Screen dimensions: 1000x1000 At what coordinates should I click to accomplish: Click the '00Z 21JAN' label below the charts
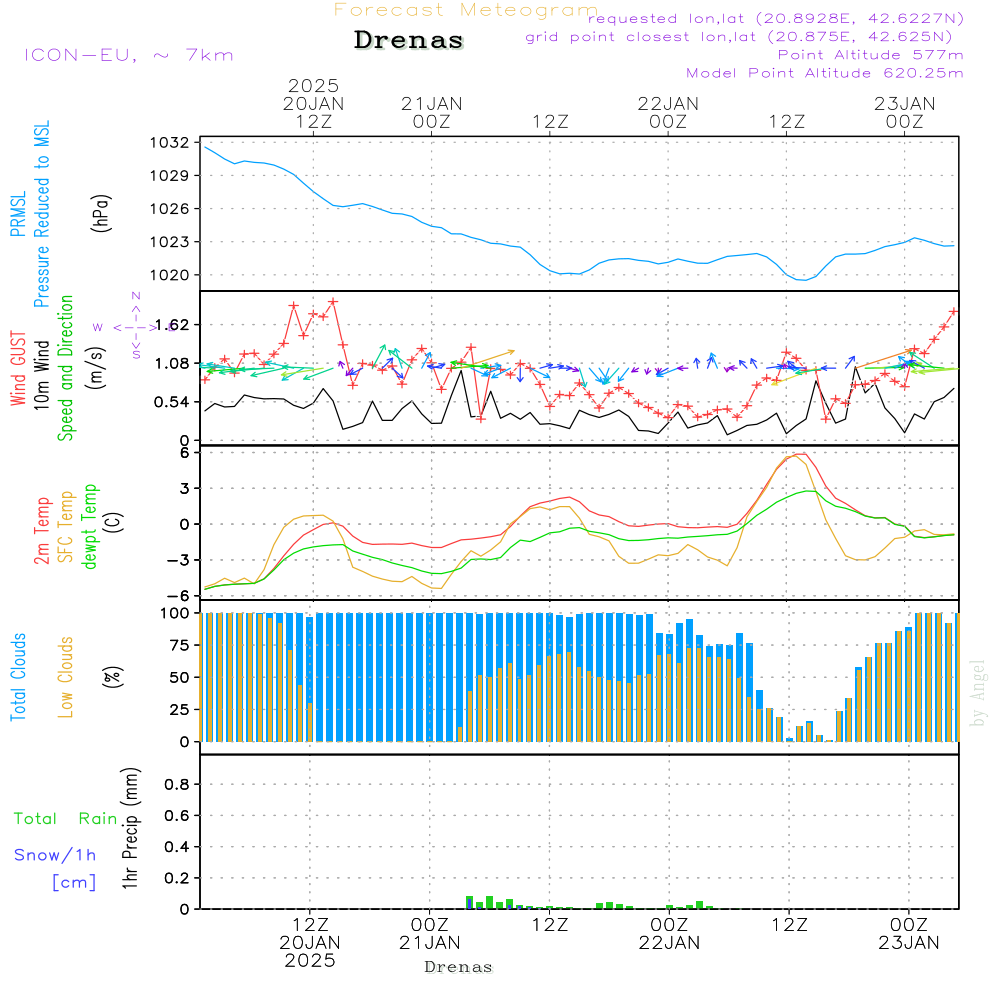(x=429, y=934)
